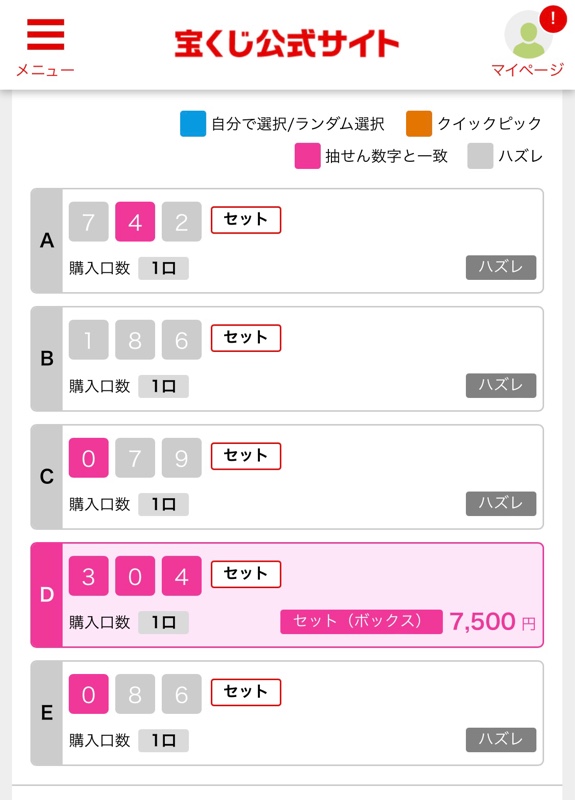
Task: Select the orange クイックピック legend swatch
Action: point(419,123)
